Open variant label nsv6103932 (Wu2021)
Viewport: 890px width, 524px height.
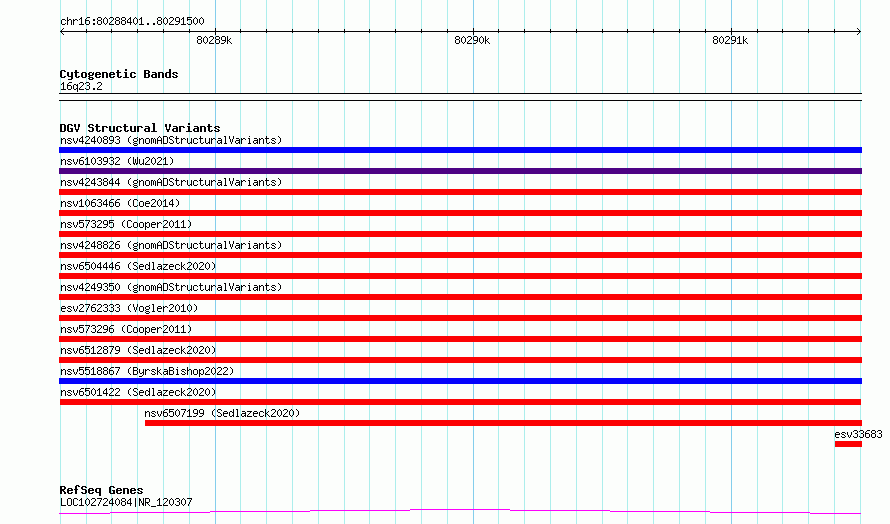coord(117,161)
